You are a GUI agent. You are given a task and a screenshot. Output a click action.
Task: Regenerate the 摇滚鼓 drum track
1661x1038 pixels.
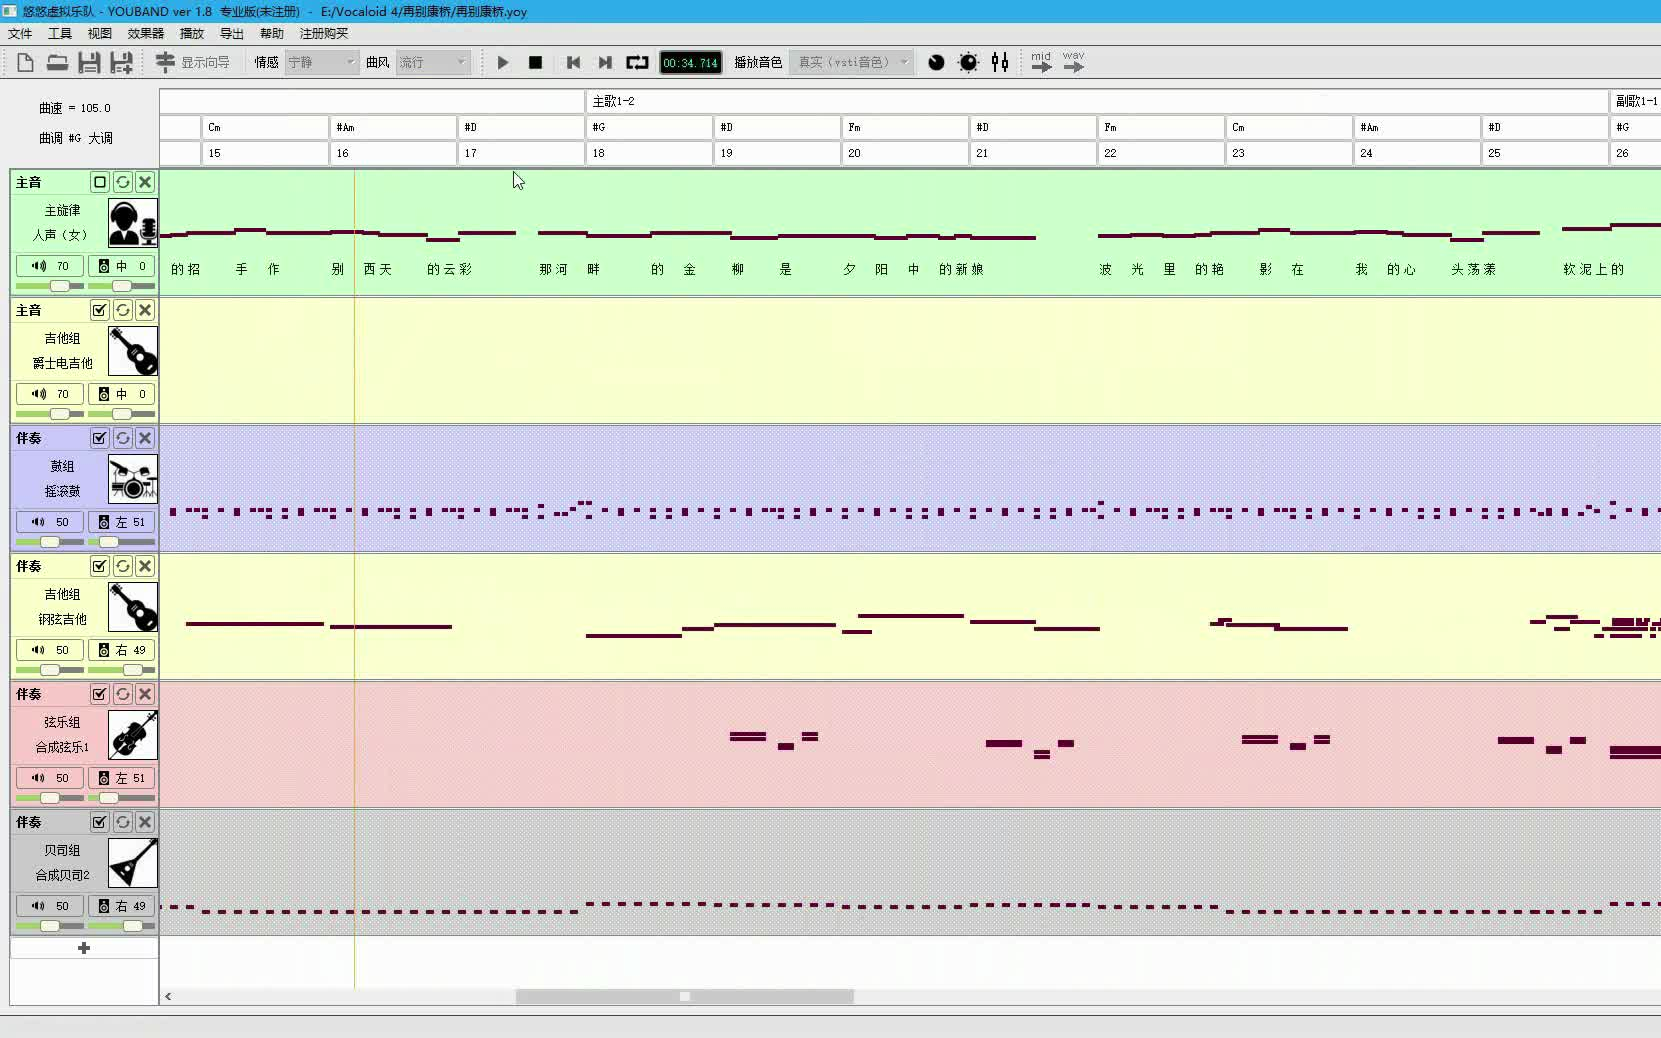[x=122, y=438]
